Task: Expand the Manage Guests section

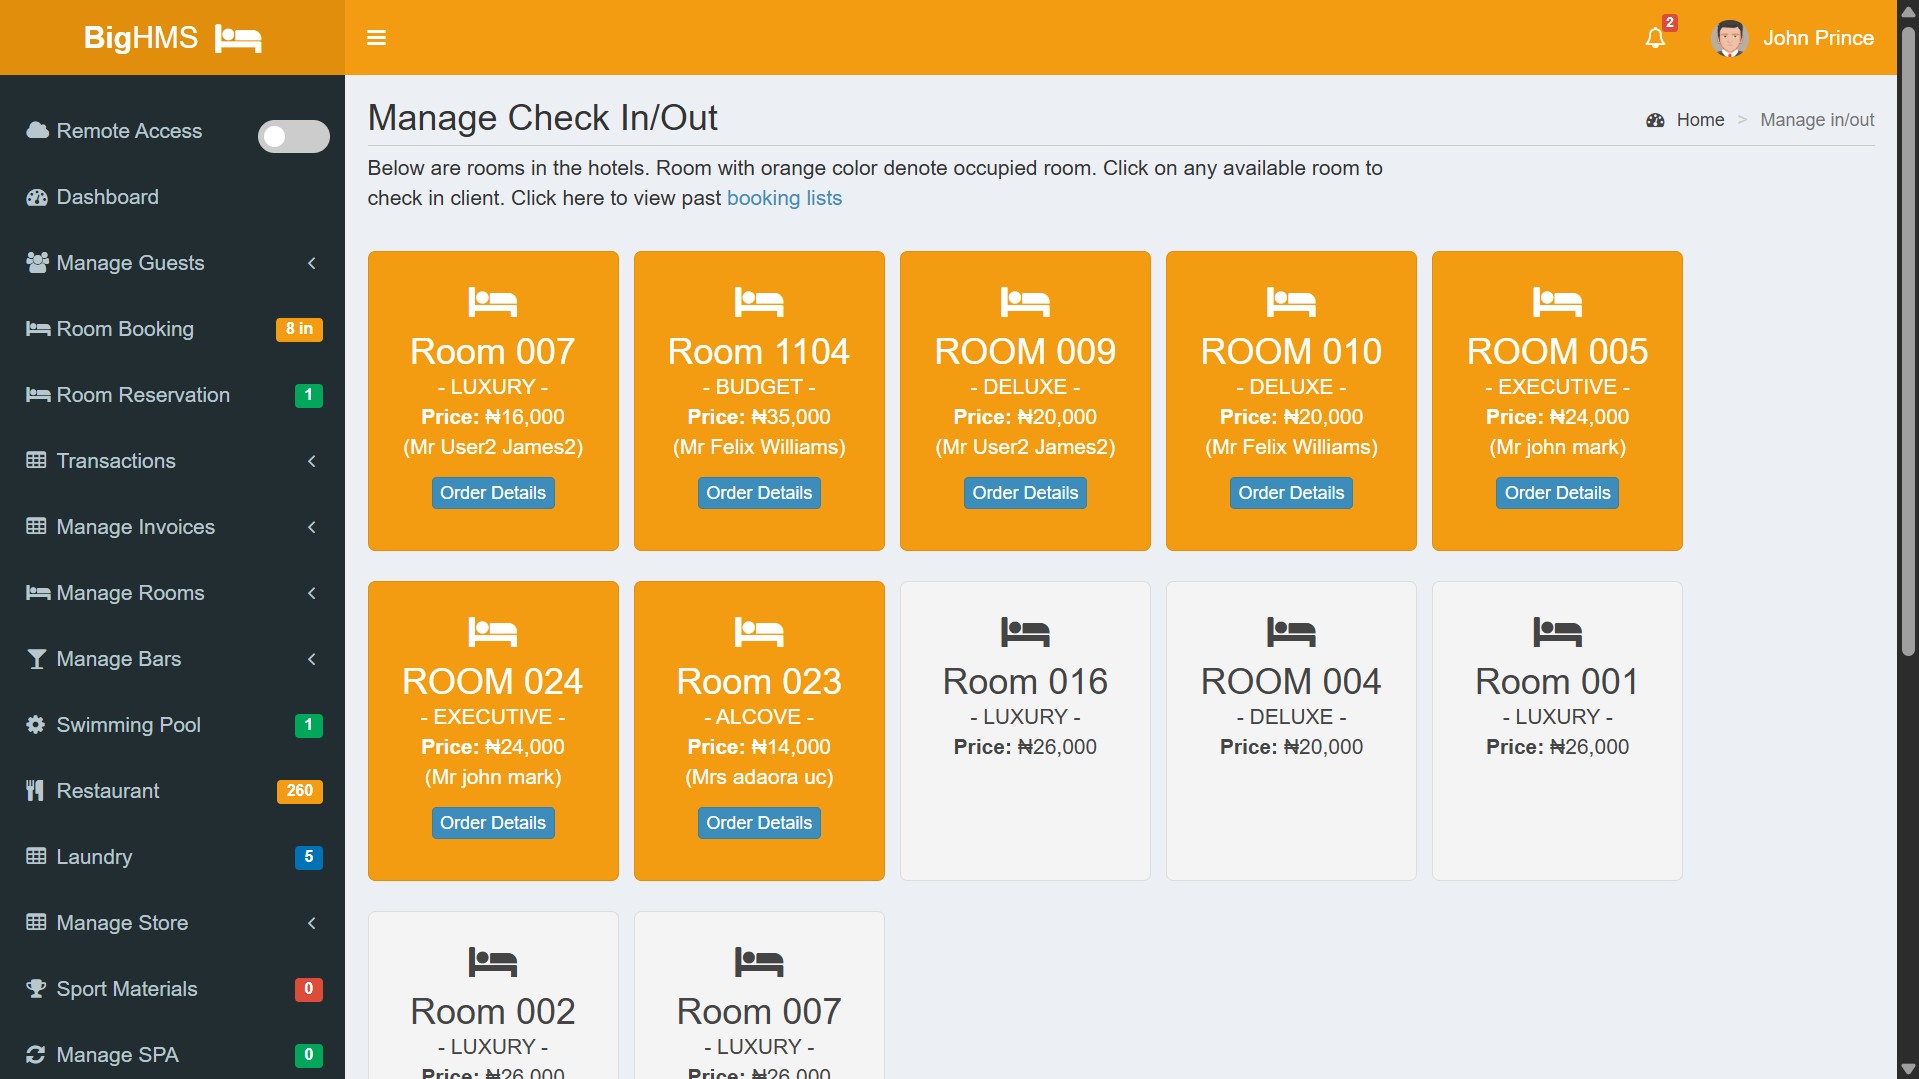Action: [130, 262]
